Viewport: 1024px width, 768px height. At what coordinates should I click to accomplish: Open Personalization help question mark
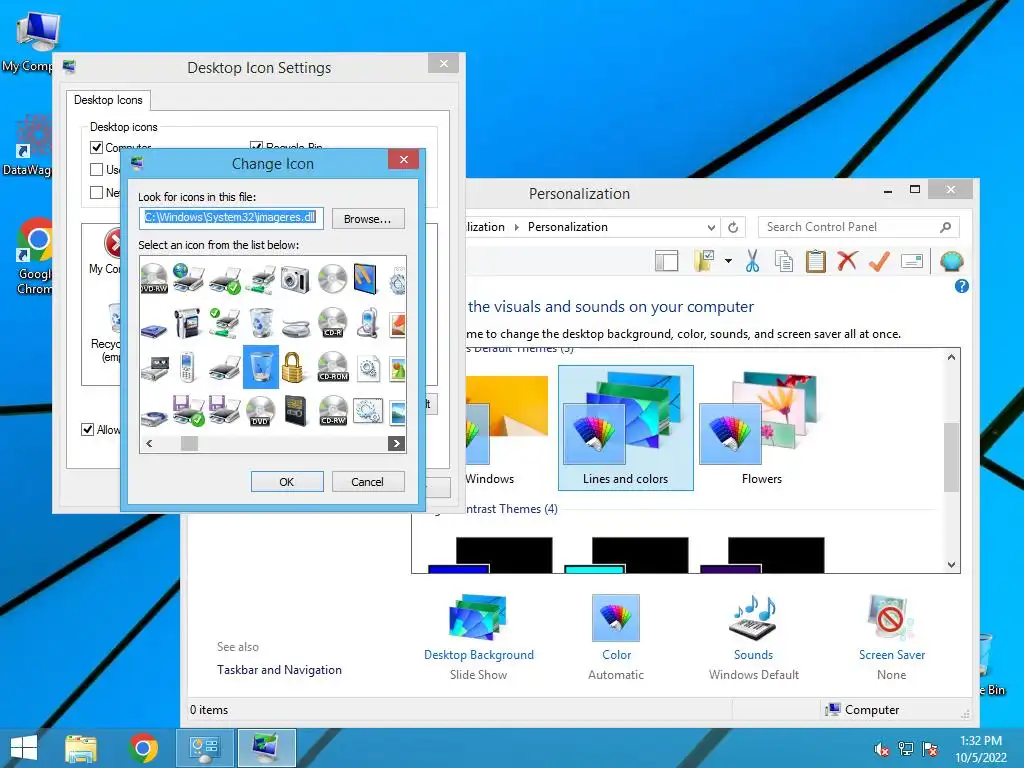[961, 286]
